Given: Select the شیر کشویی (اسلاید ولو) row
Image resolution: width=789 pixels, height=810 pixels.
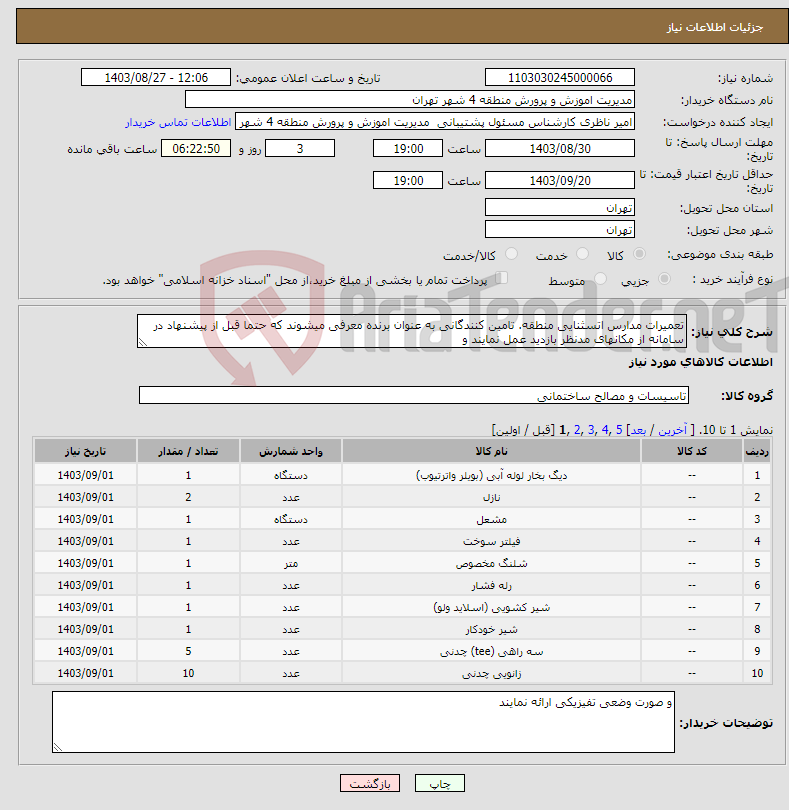Looking at the screenshot, I should pyautogui.click(x=402, y=607).
